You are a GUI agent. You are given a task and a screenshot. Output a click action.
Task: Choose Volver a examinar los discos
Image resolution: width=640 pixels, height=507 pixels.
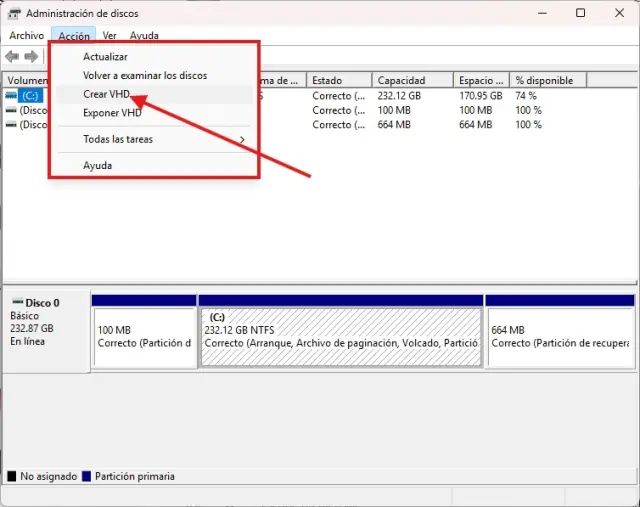tap(145, 76)
